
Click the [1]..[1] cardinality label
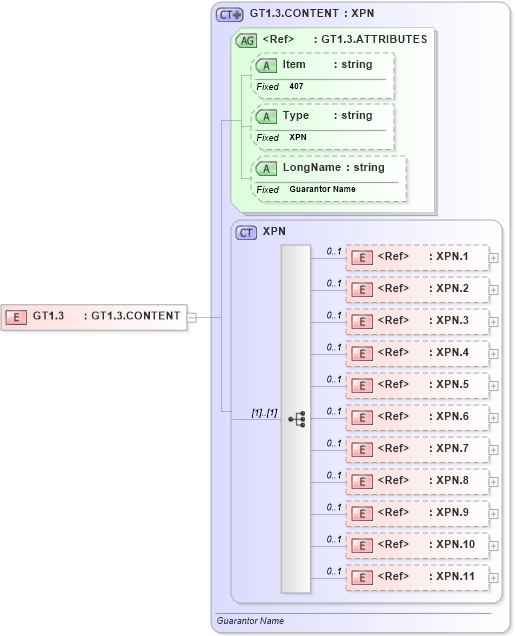click(264, 413)
